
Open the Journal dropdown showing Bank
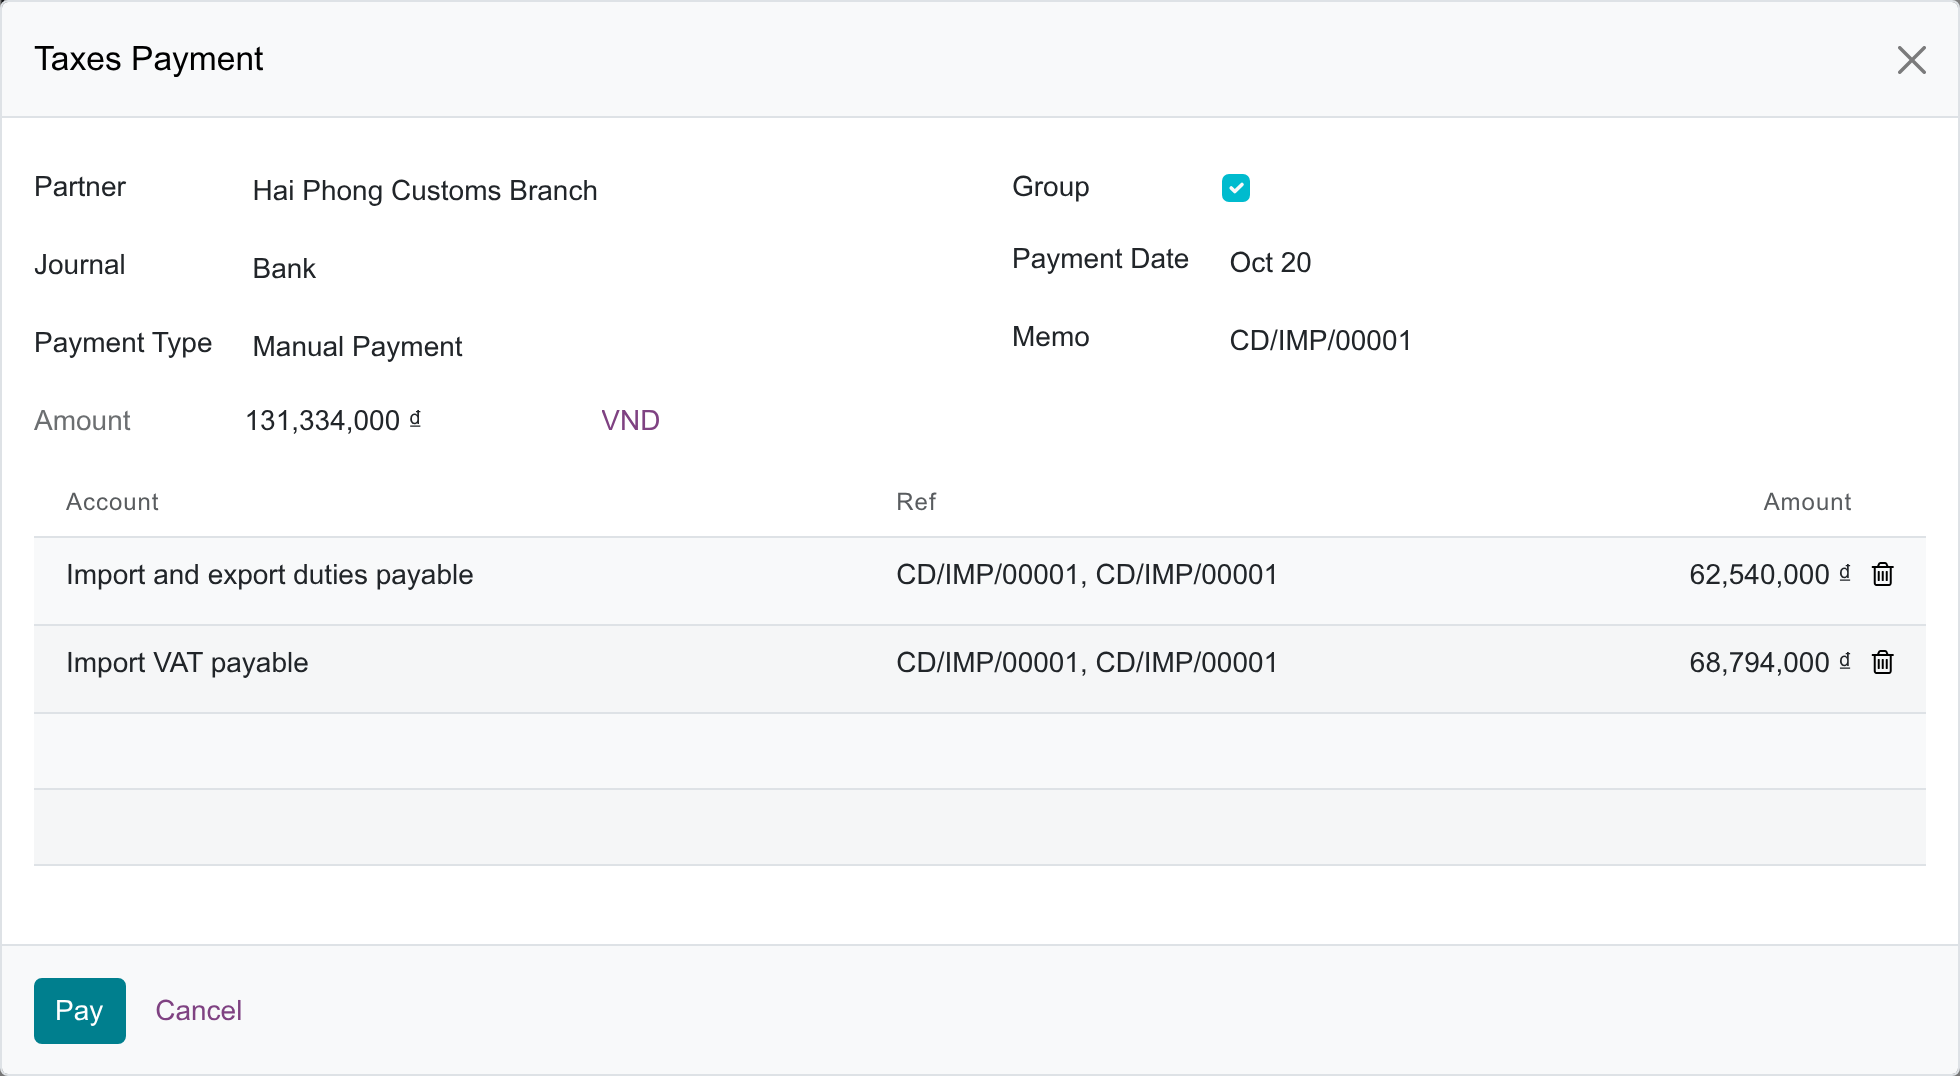284,268
